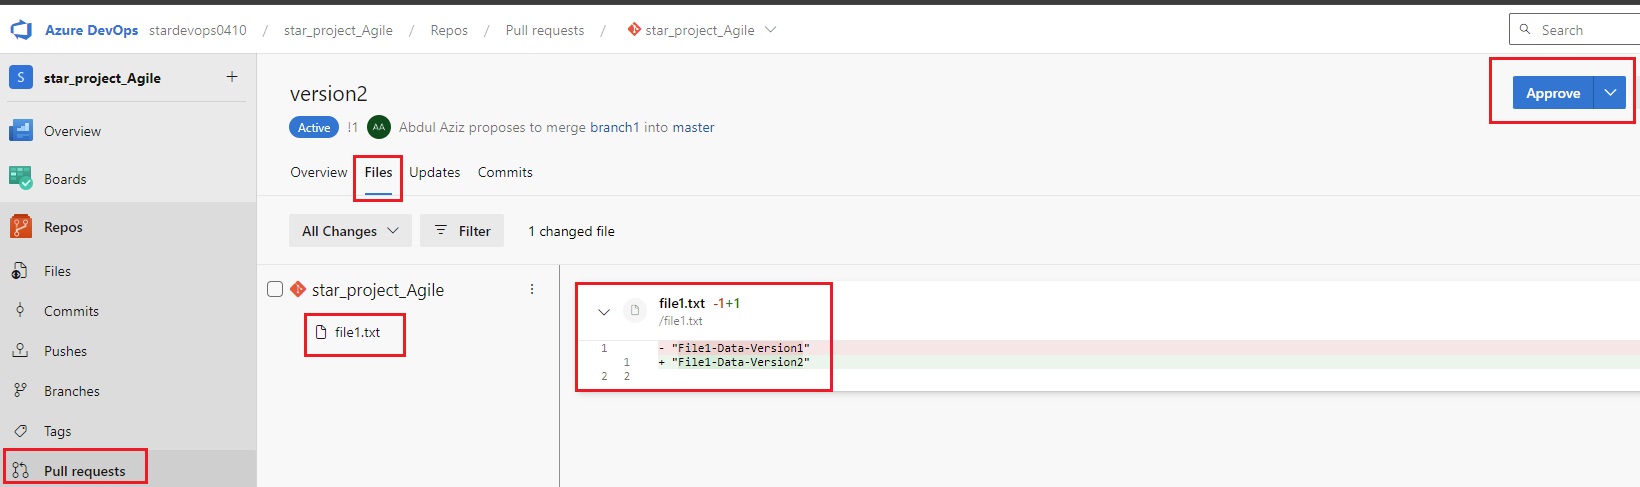
Task: Click the Filter button
Action: click(x=462, y=231)
